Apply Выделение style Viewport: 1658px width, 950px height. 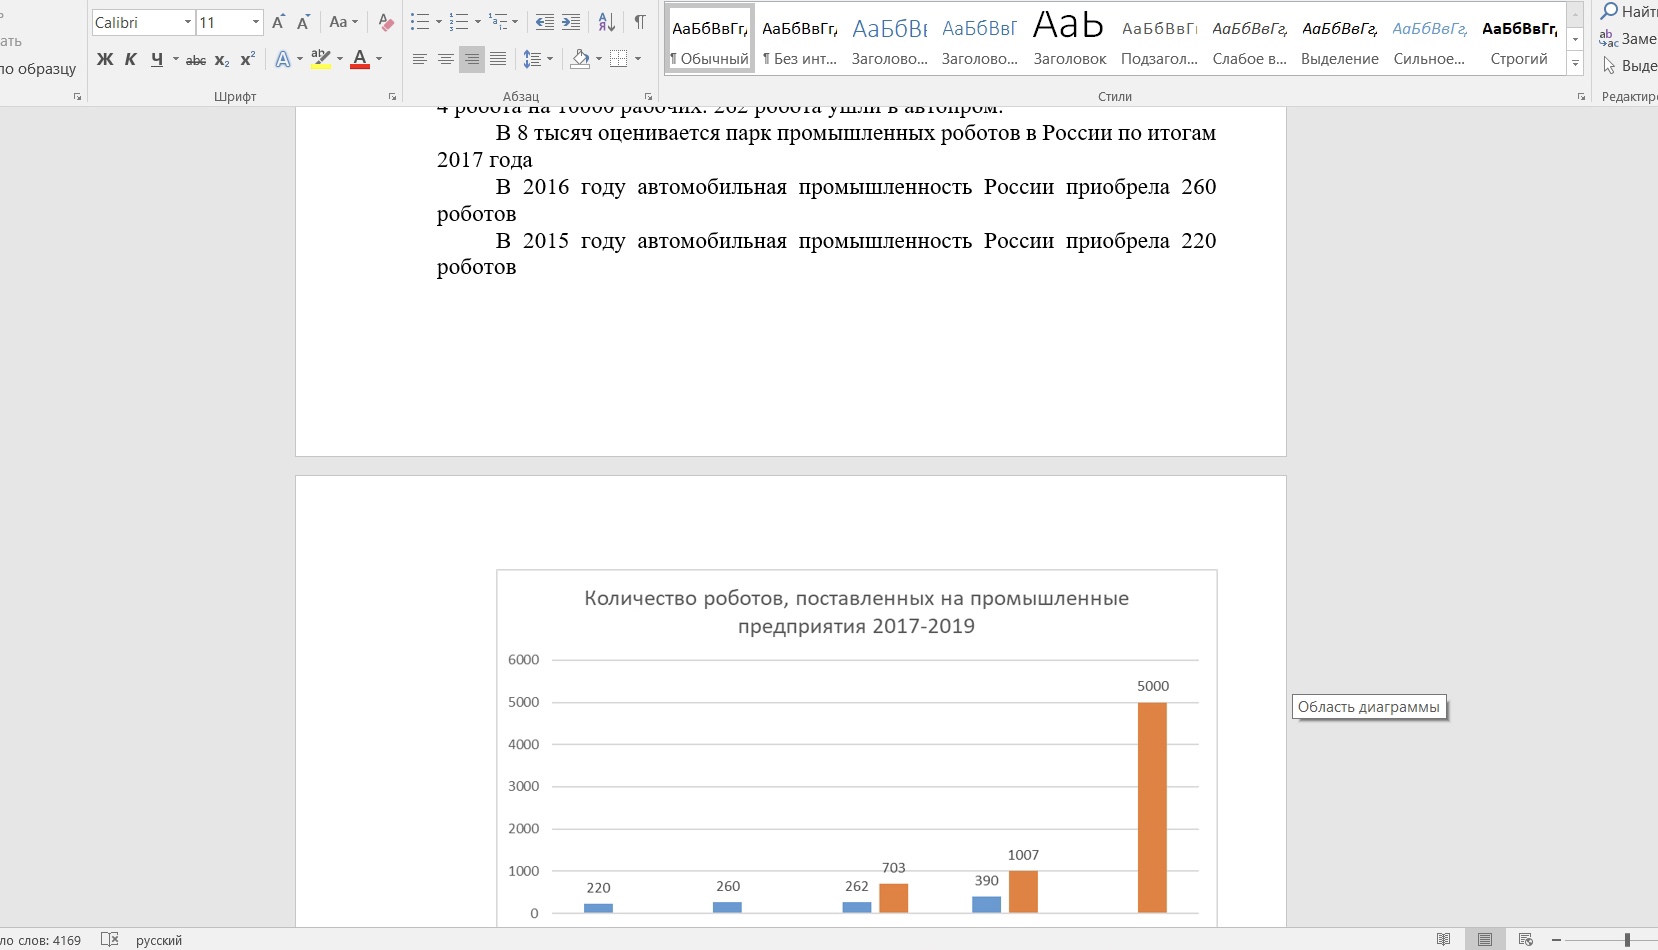[1340, 39]
